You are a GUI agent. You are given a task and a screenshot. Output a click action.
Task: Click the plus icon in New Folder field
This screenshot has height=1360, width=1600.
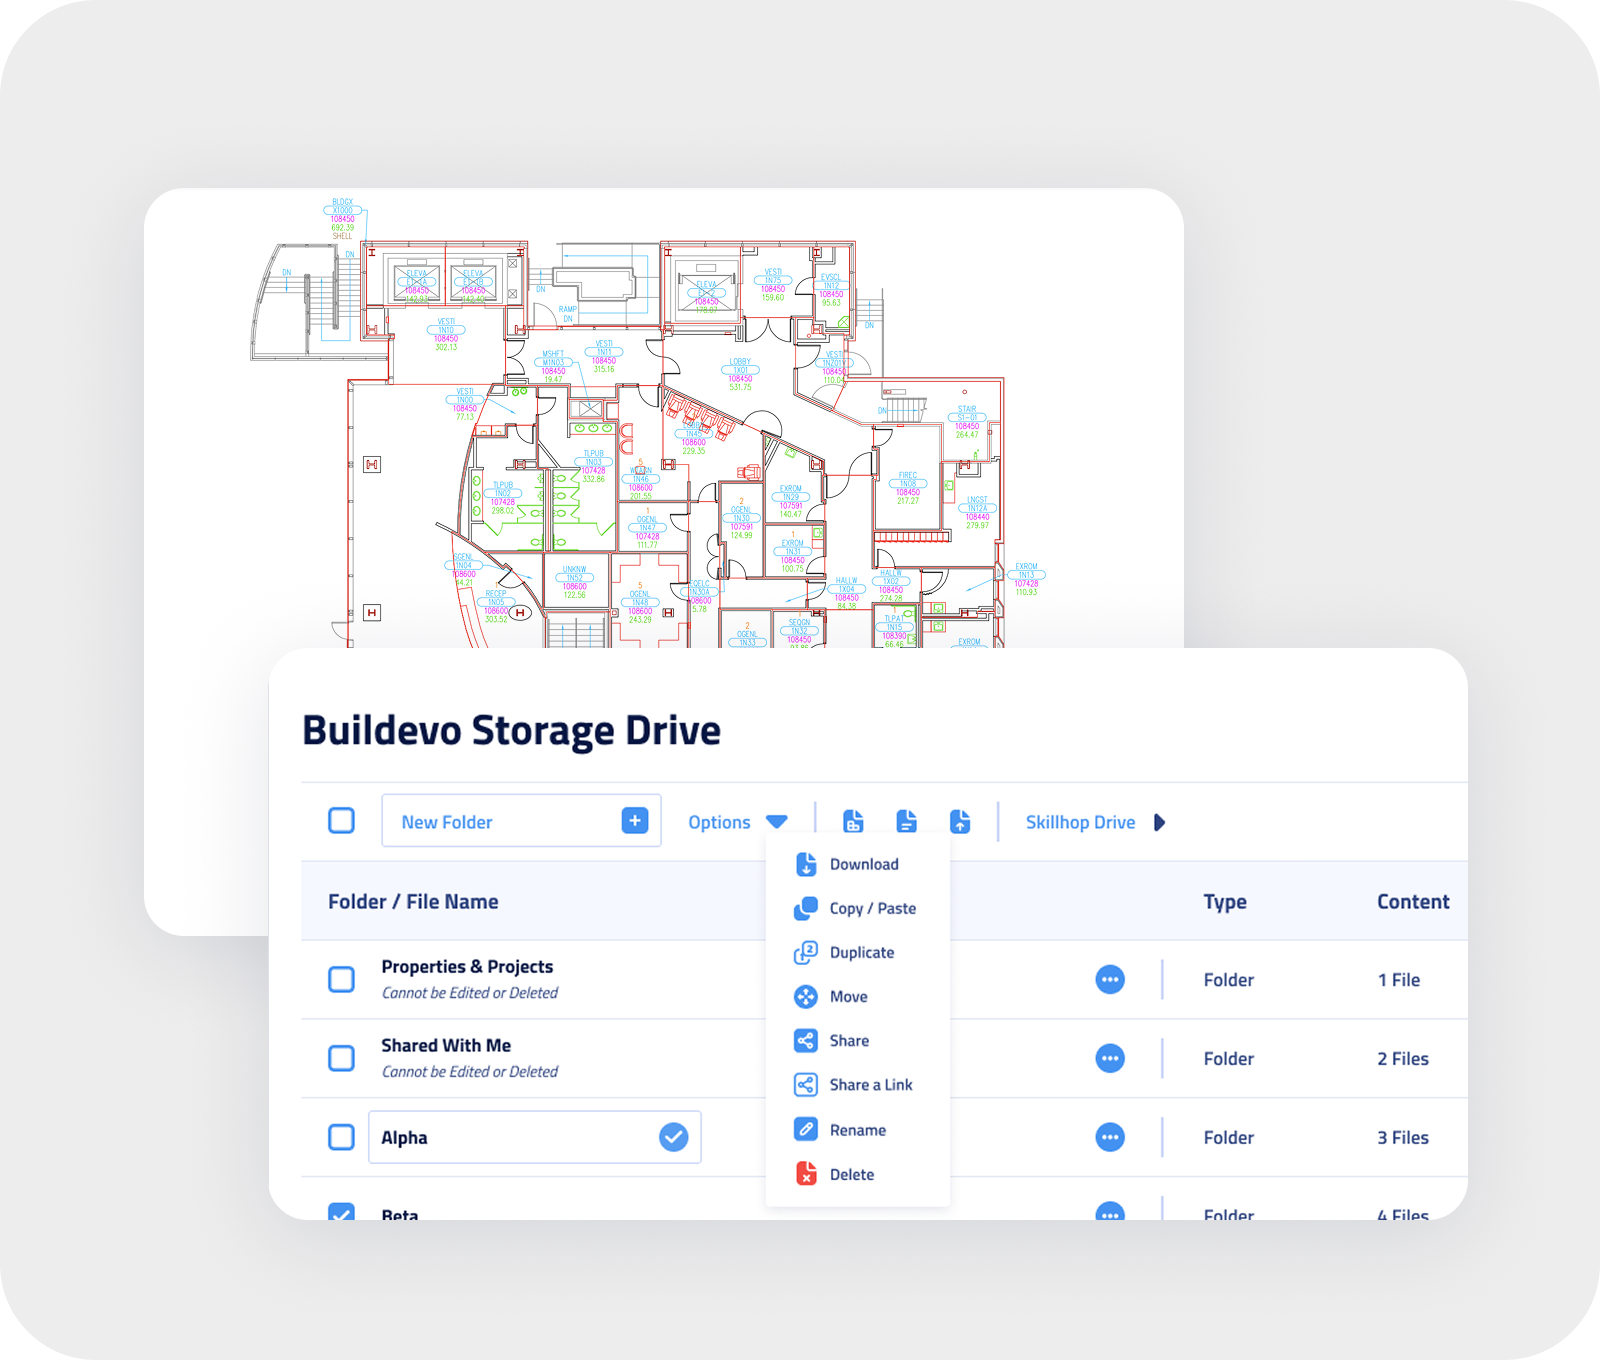pos(635,821)
